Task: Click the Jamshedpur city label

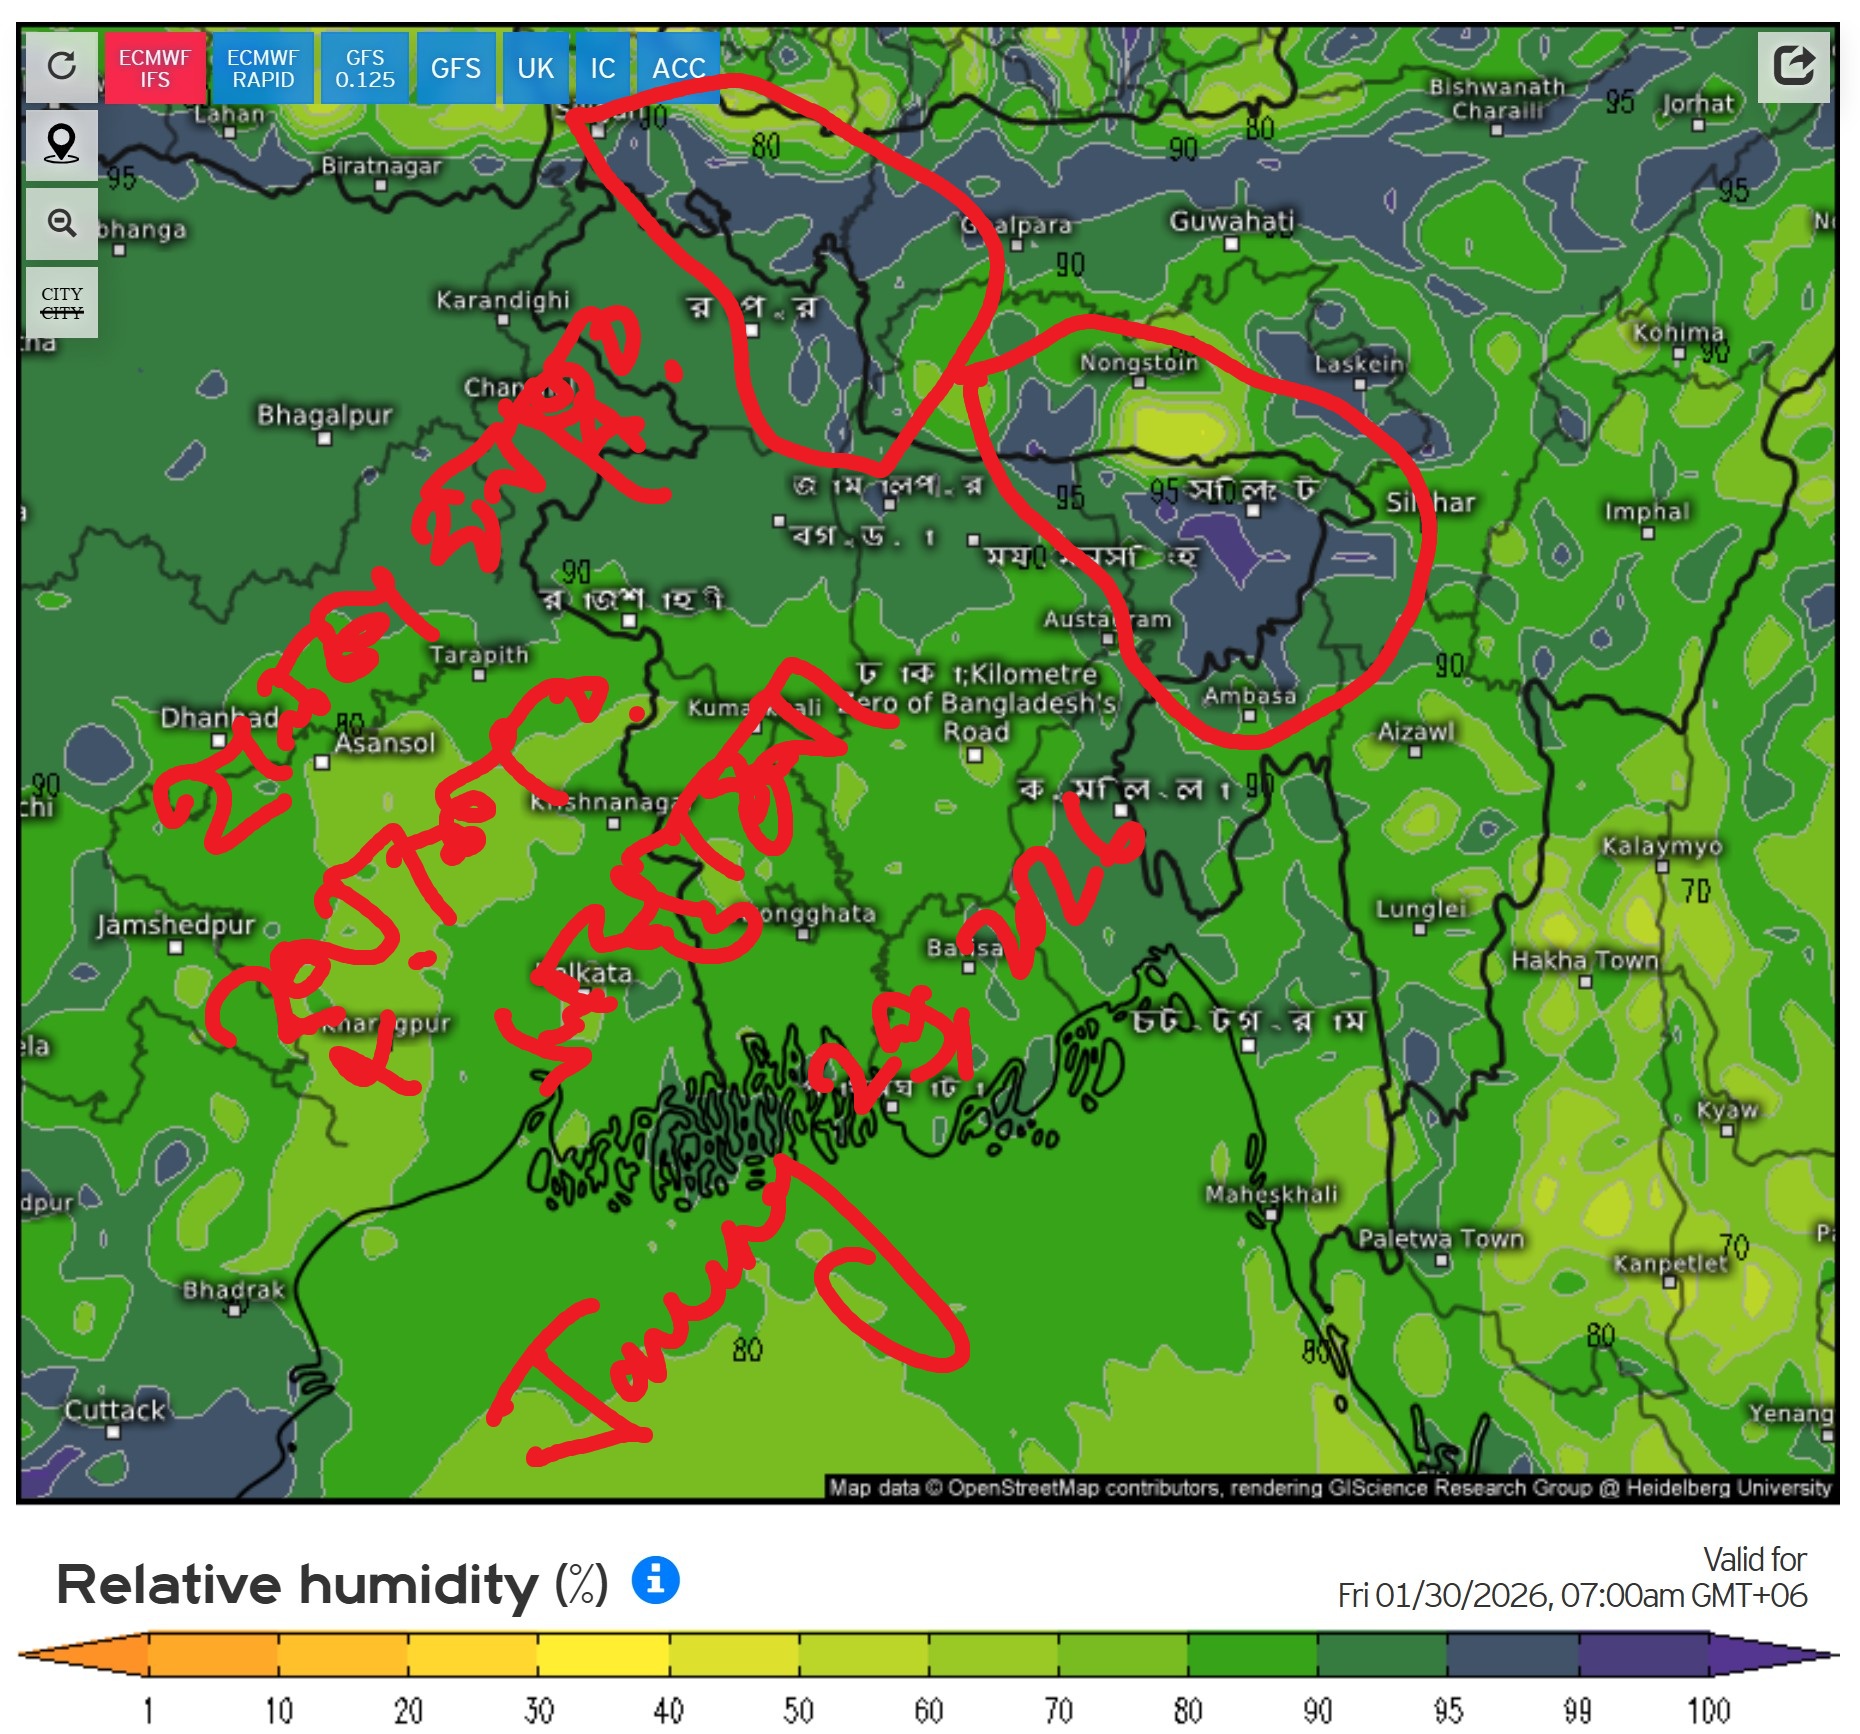Action: [176, 925]
